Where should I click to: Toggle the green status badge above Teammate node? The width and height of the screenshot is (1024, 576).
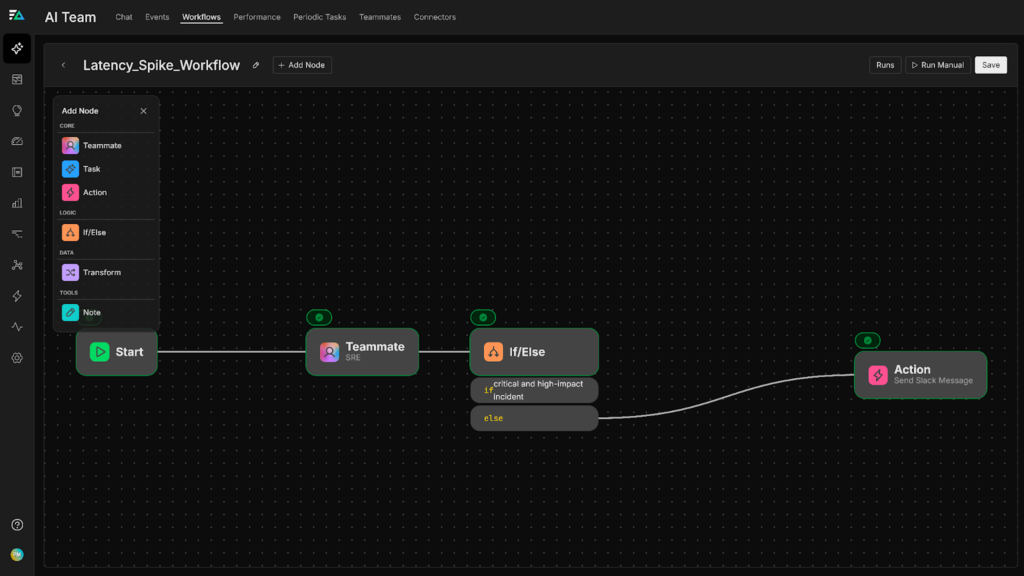[x=319, y=318]
